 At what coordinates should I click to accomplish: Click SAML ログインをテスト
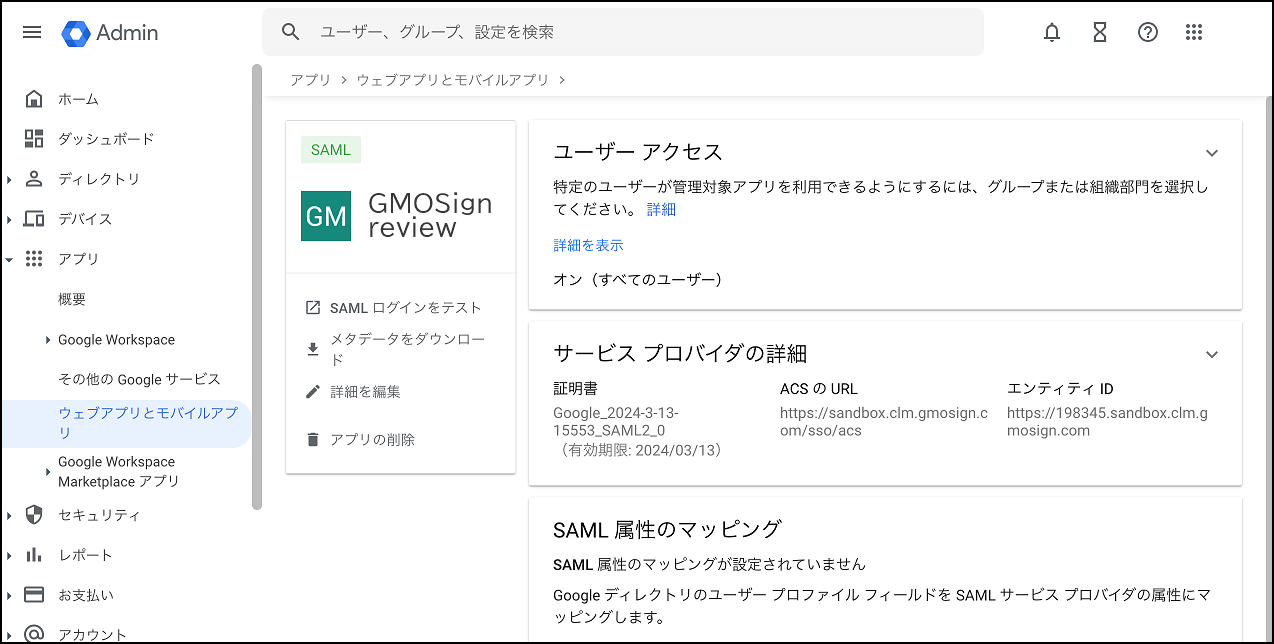405,307
